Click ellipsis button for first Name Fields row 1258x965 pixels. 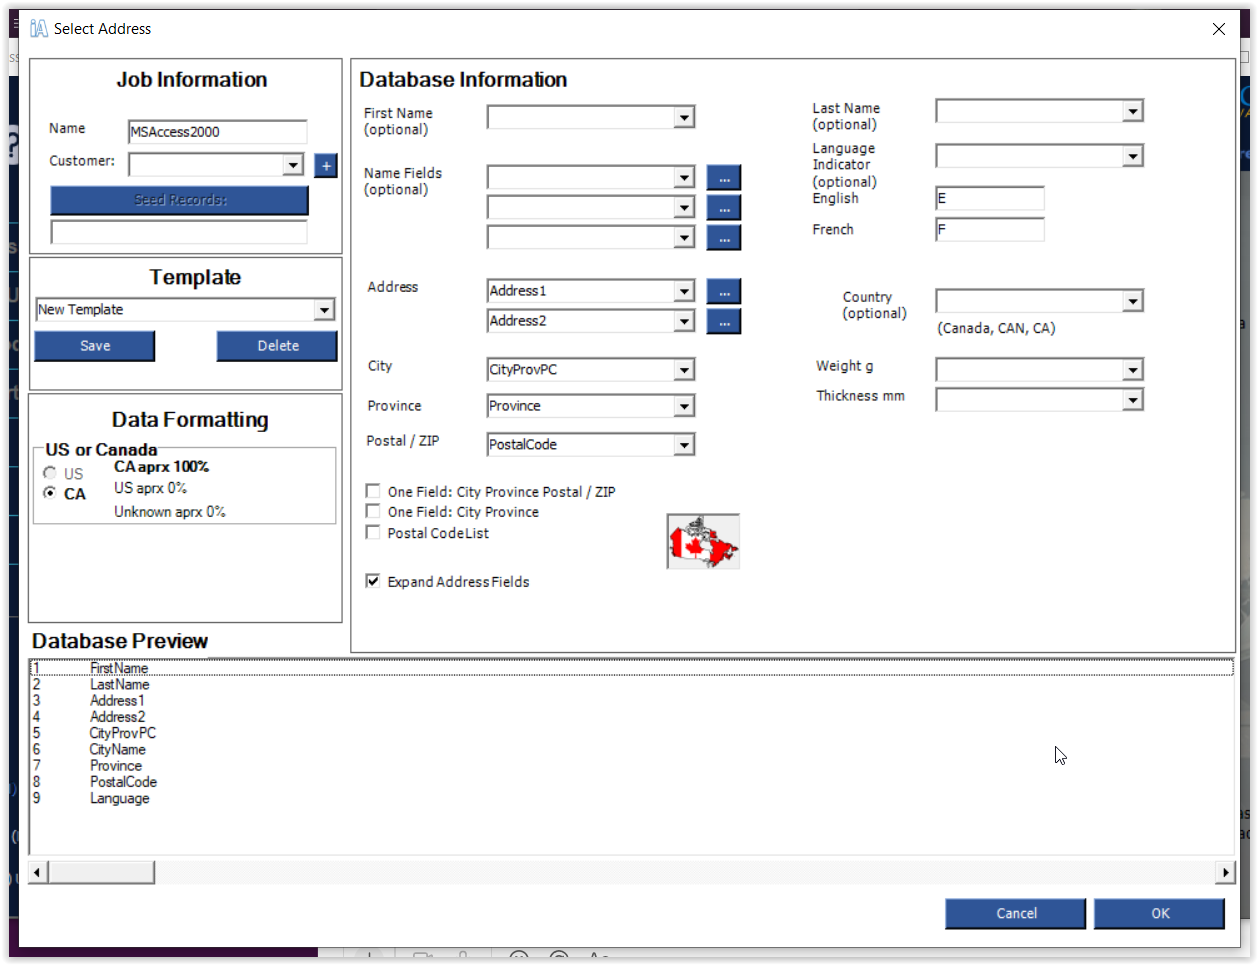(x=724, y=178)
